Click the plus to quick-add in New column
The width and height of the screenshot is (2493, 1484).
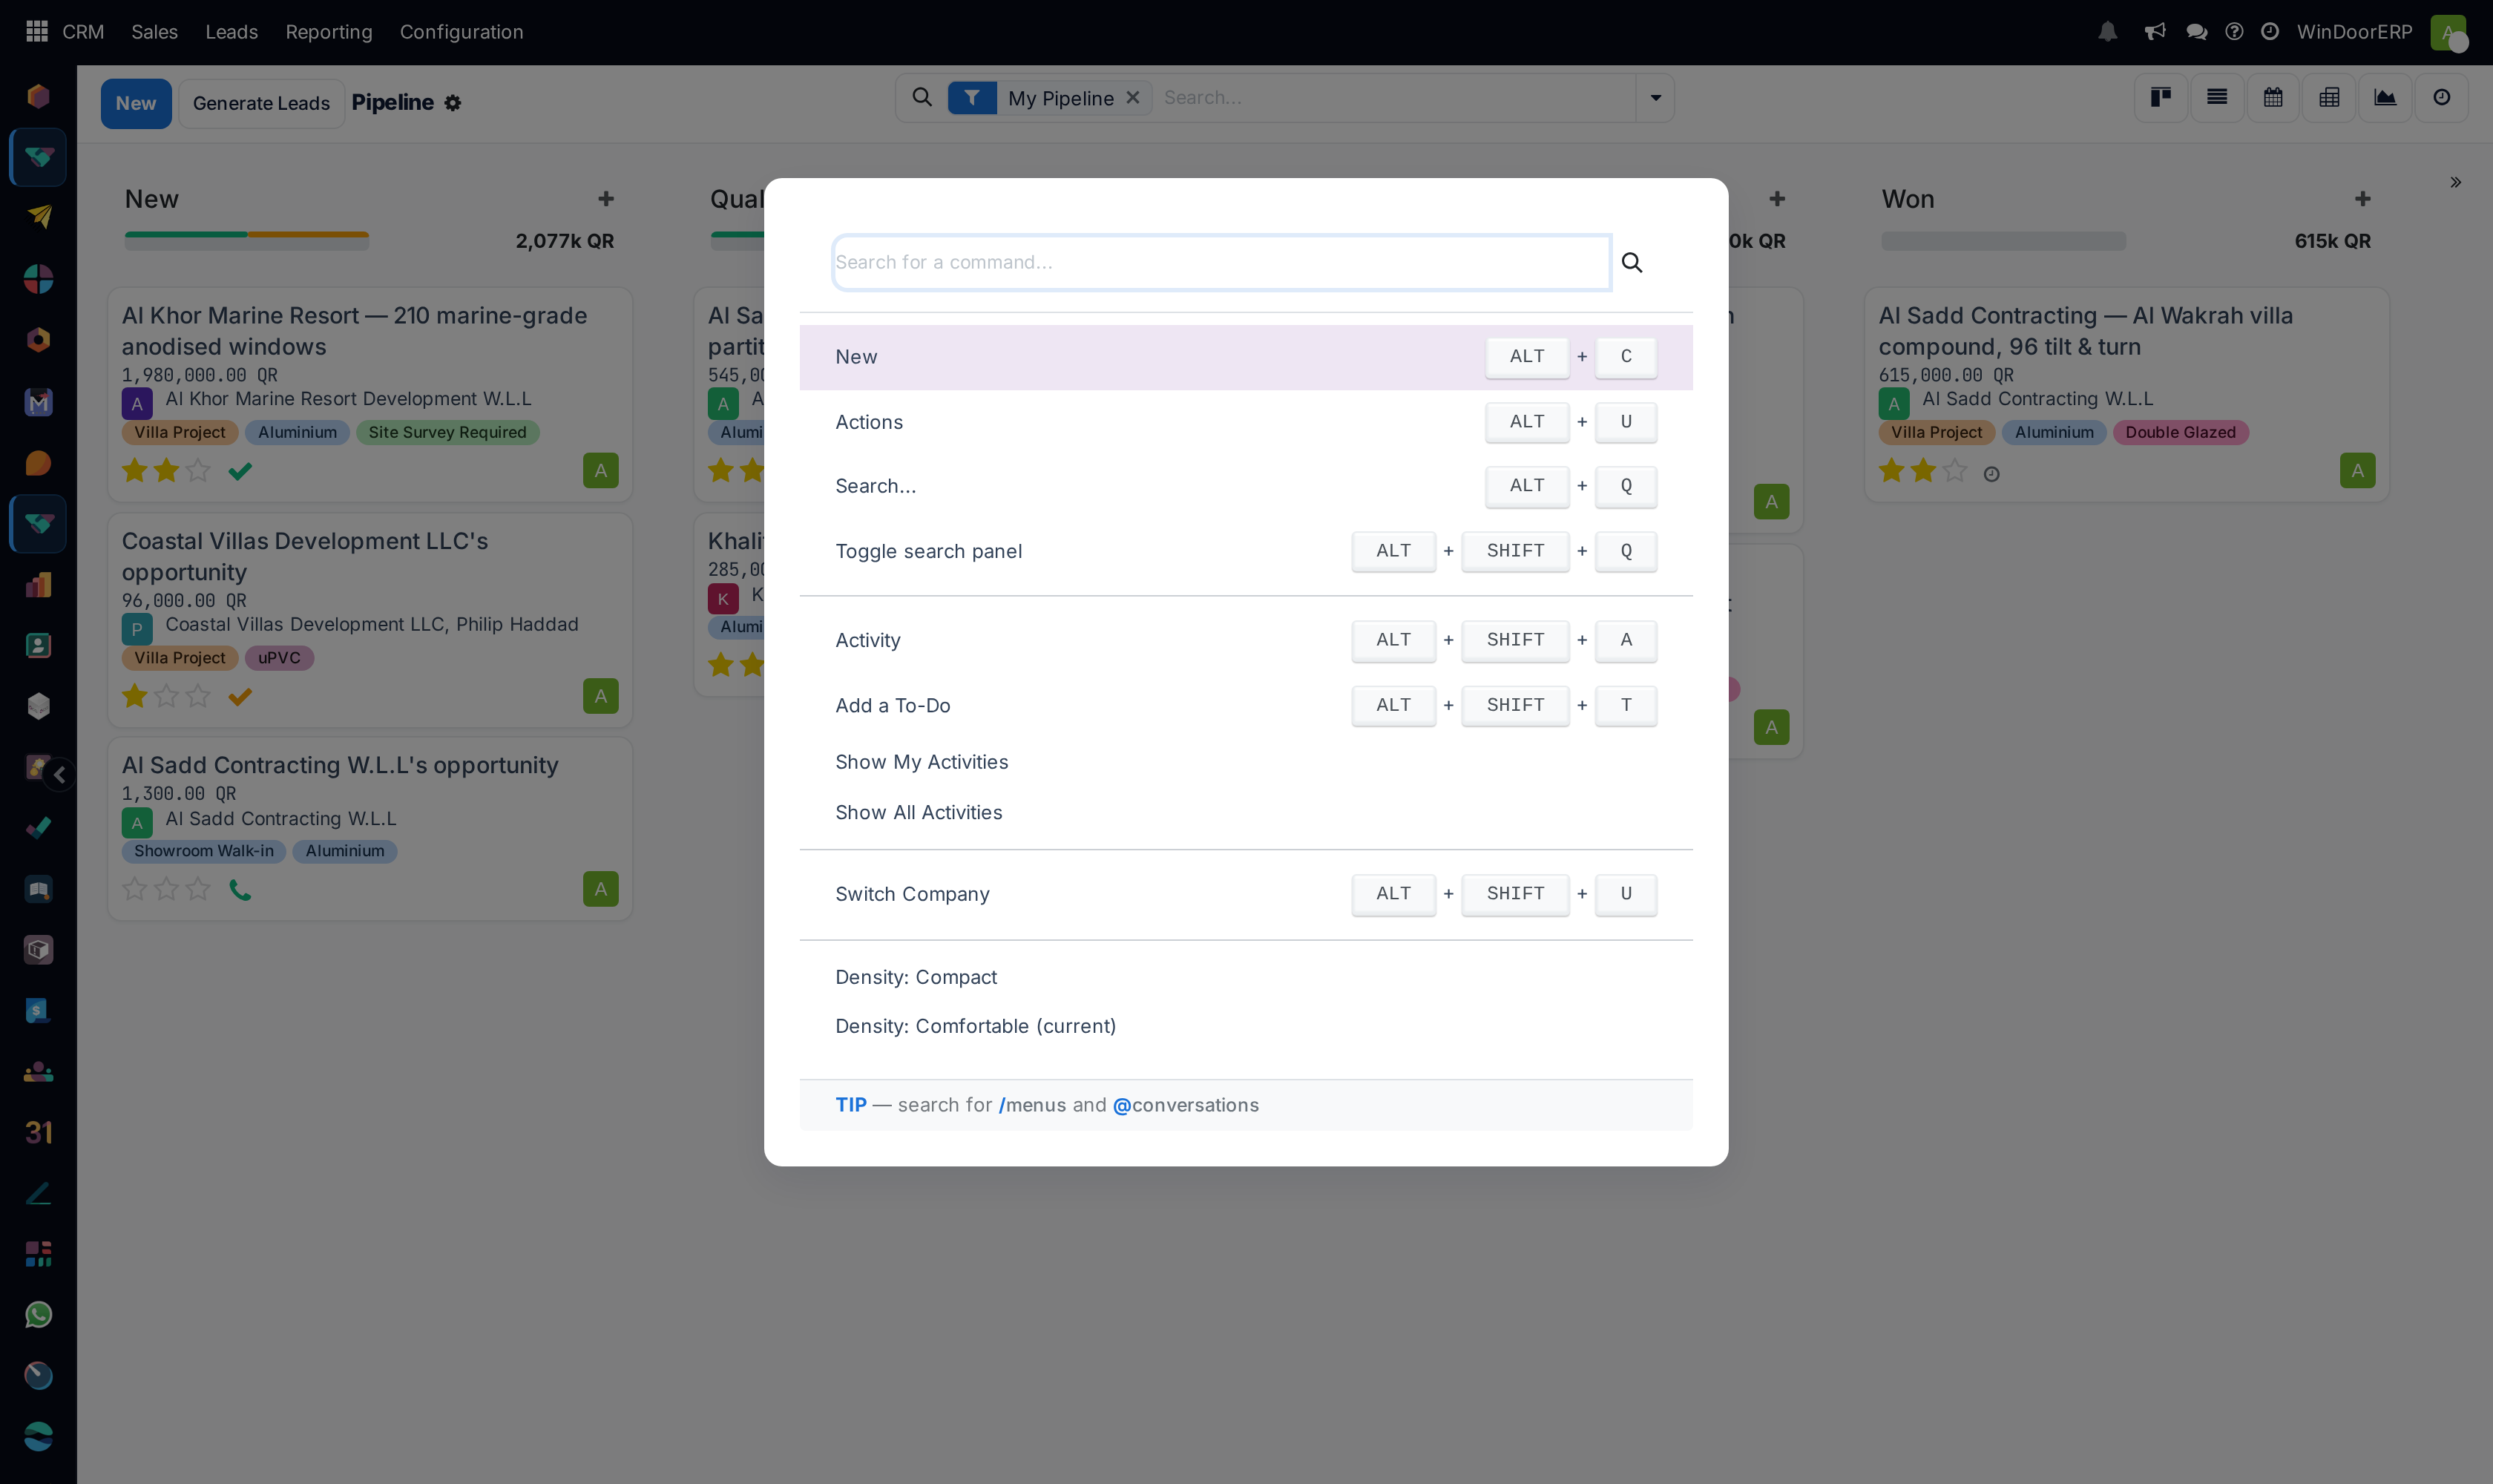pos(606,199)
